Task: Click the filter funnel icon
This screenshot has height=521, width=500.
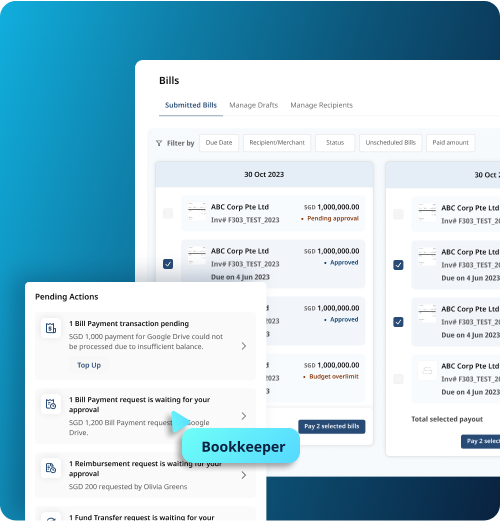Action: click(159, 143)
